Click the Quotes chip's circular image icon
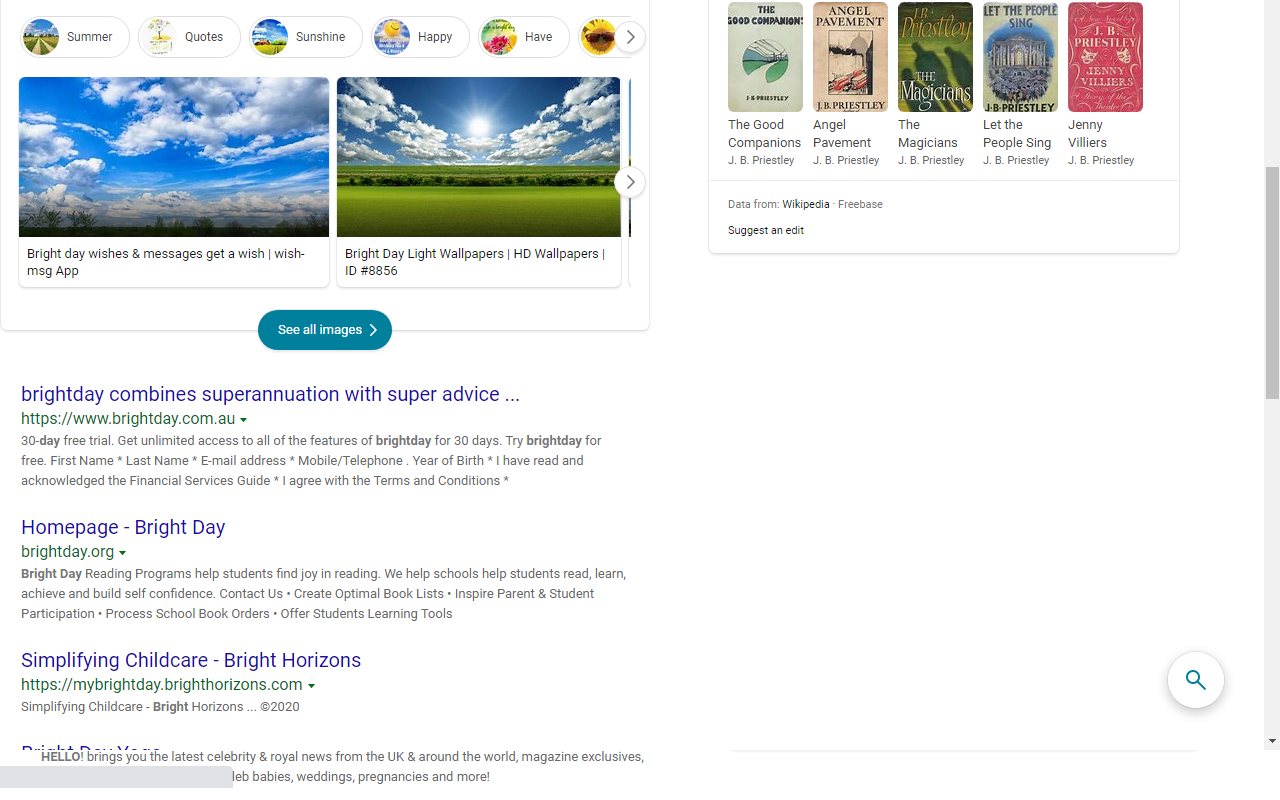The image size is (1280, 800). pos(160,36)
